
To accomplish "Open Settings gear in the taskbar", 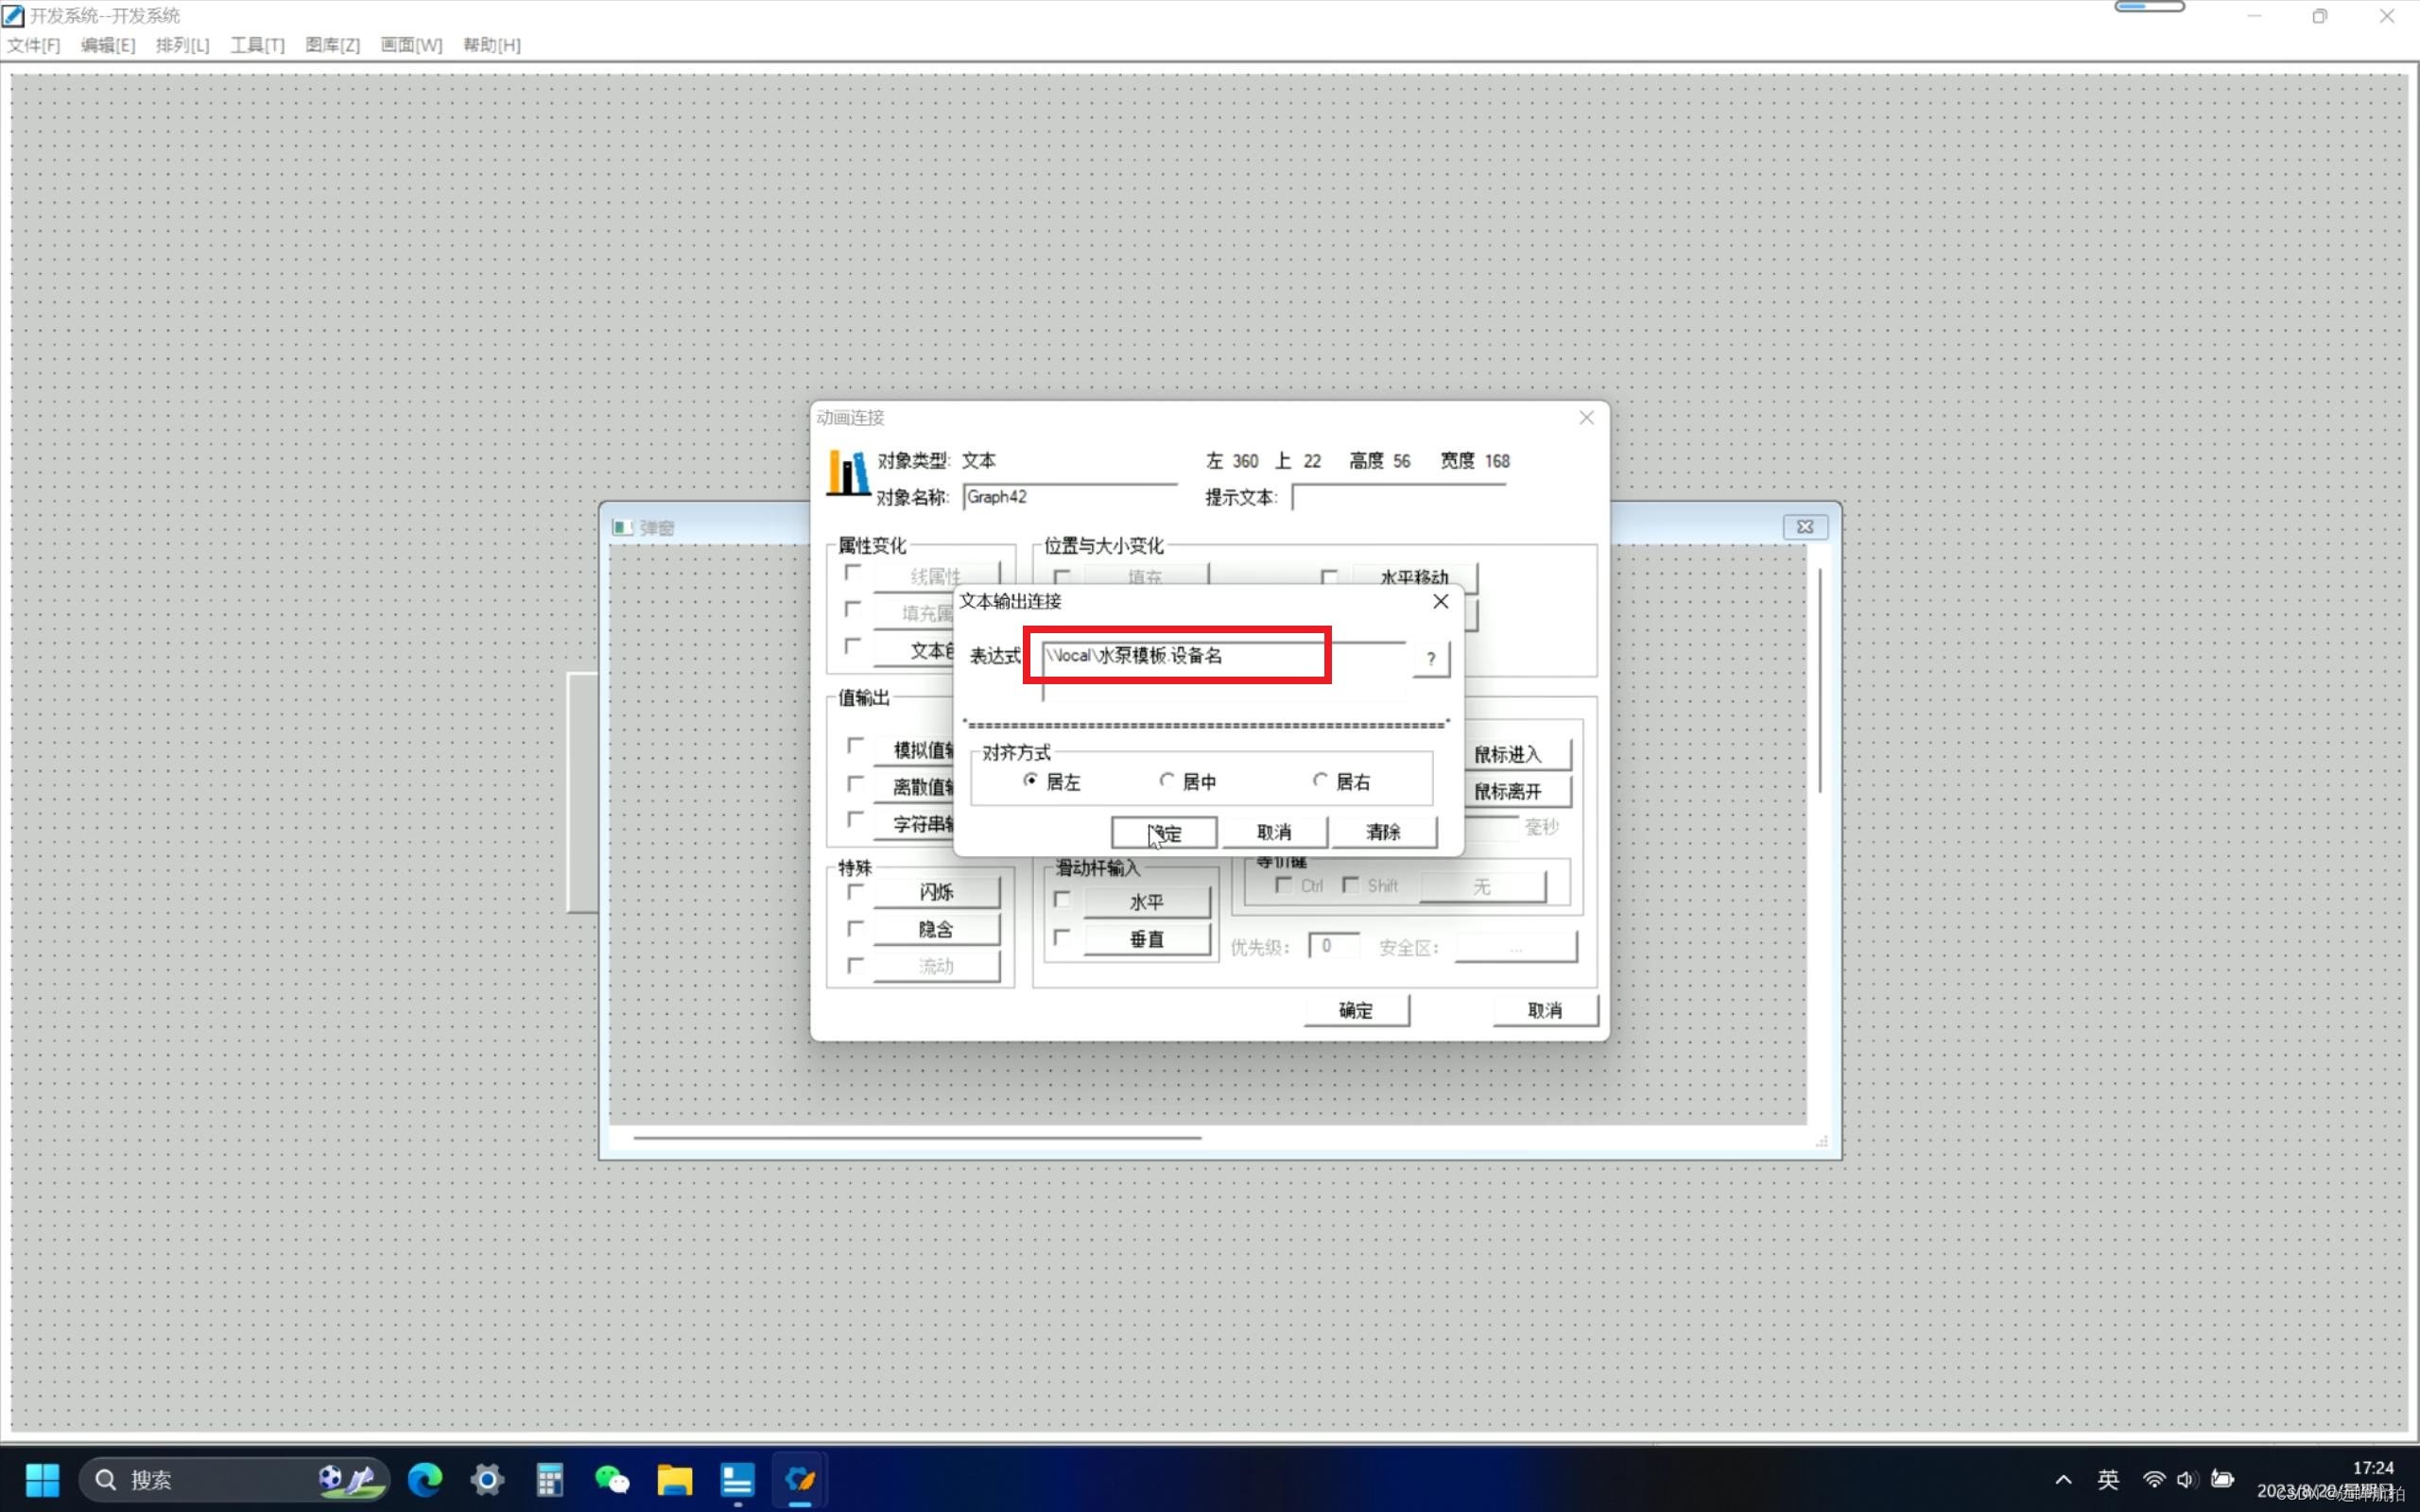I will [x=487, y=1479].
